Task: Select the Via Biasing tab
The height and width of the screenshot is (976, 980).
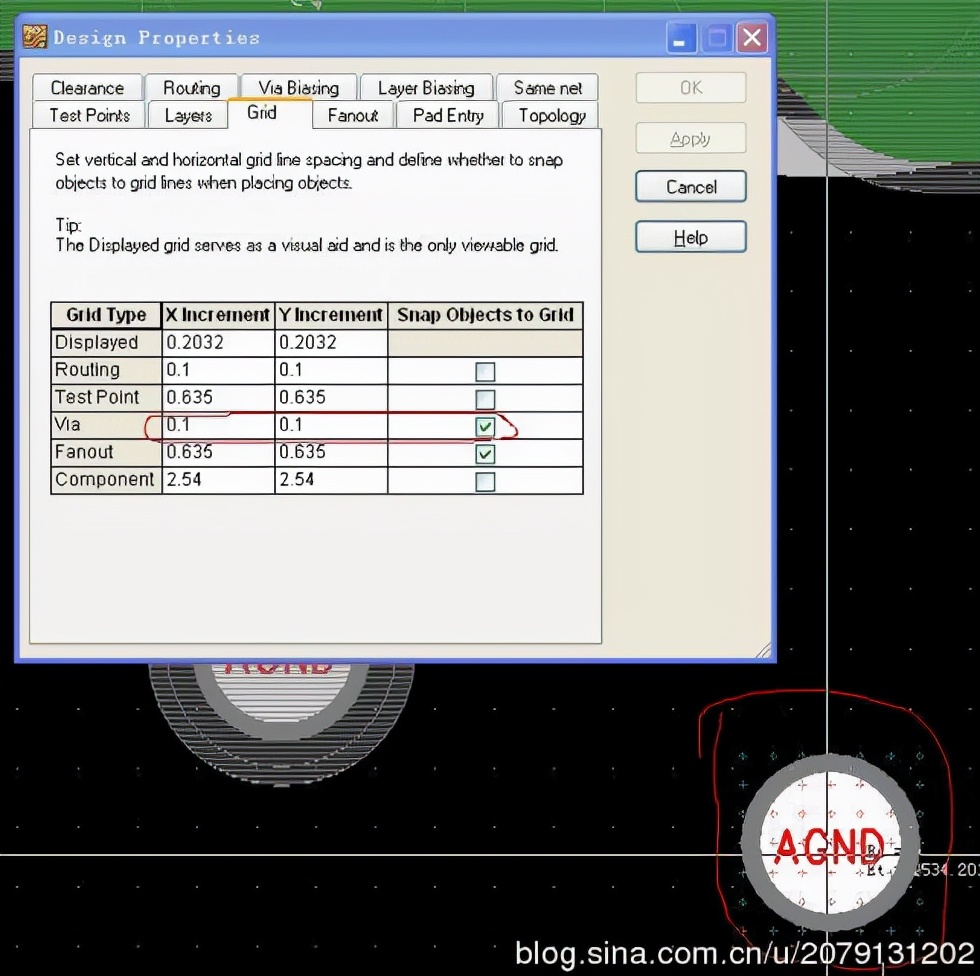Action: tap(298, 88)
